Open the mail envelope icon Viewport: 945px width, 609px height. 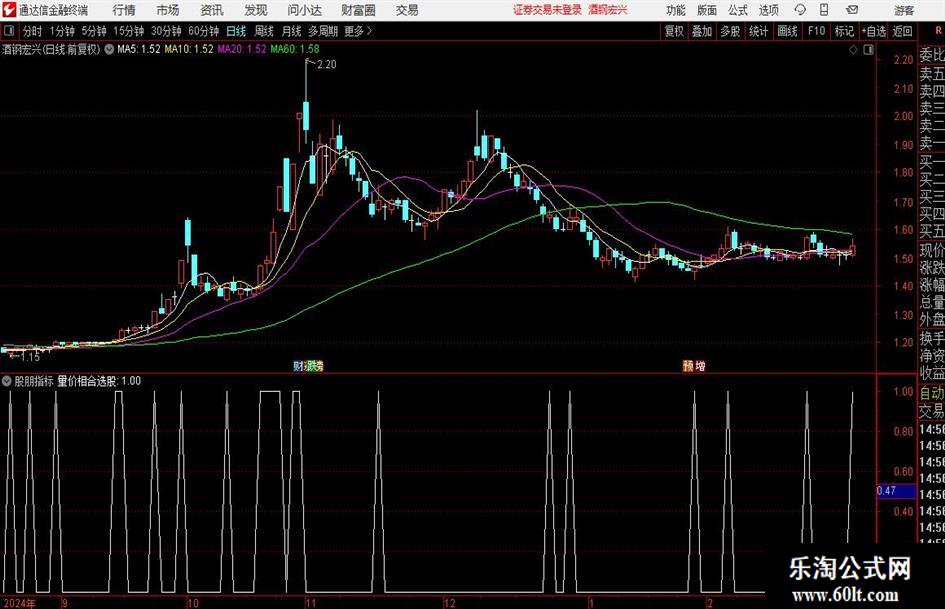pyautogui.click(x=852, y=10)
